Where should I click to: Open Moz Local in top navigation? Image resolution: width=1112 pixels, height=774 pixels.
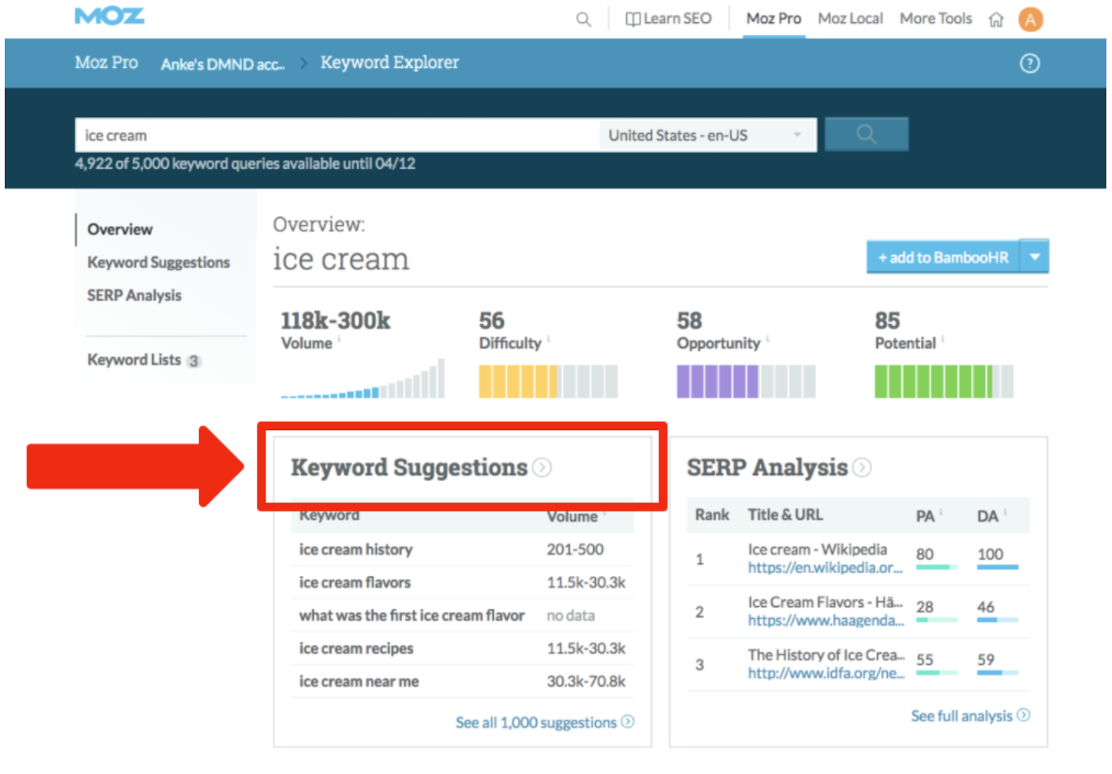coord(850,19)
